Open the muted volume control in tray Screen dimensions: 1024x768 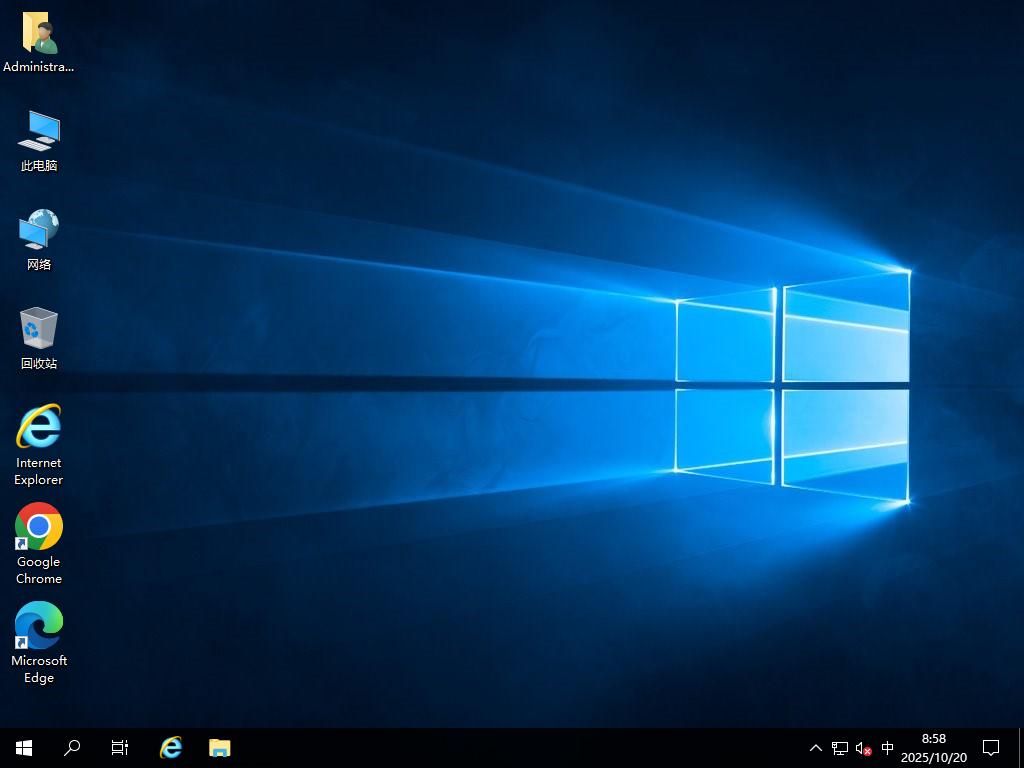[864, 748]
